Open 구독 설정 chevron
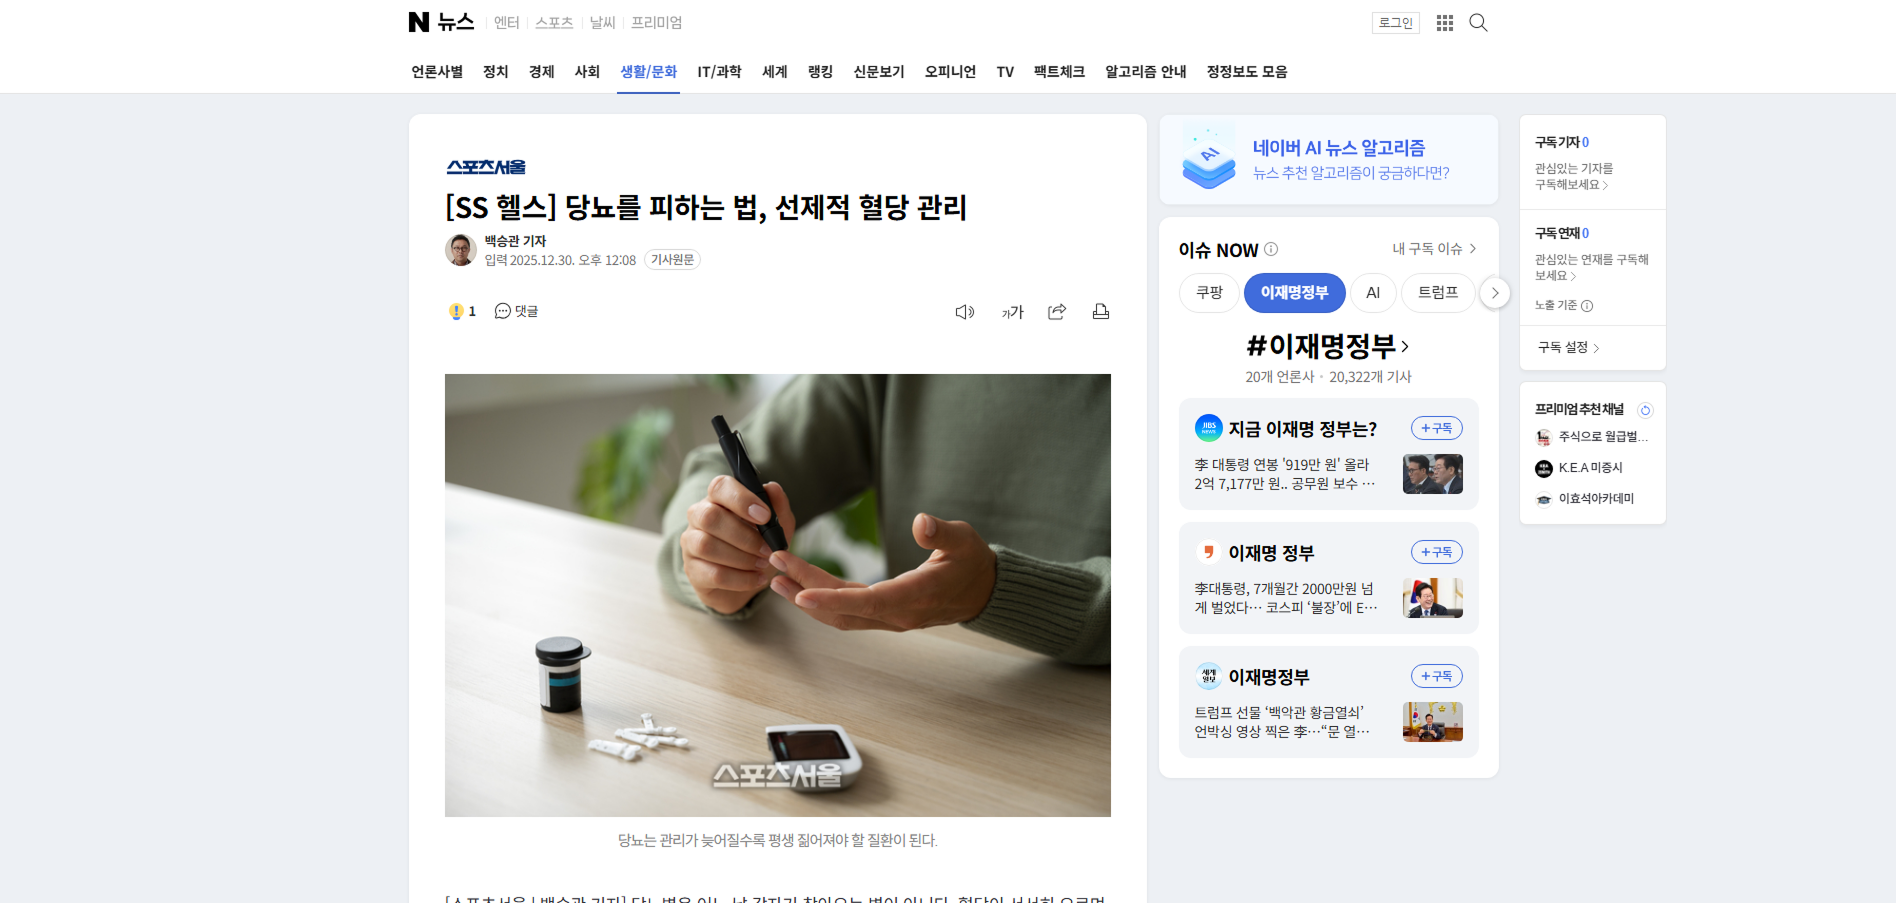1896x903 pixels. (1569, 348)
